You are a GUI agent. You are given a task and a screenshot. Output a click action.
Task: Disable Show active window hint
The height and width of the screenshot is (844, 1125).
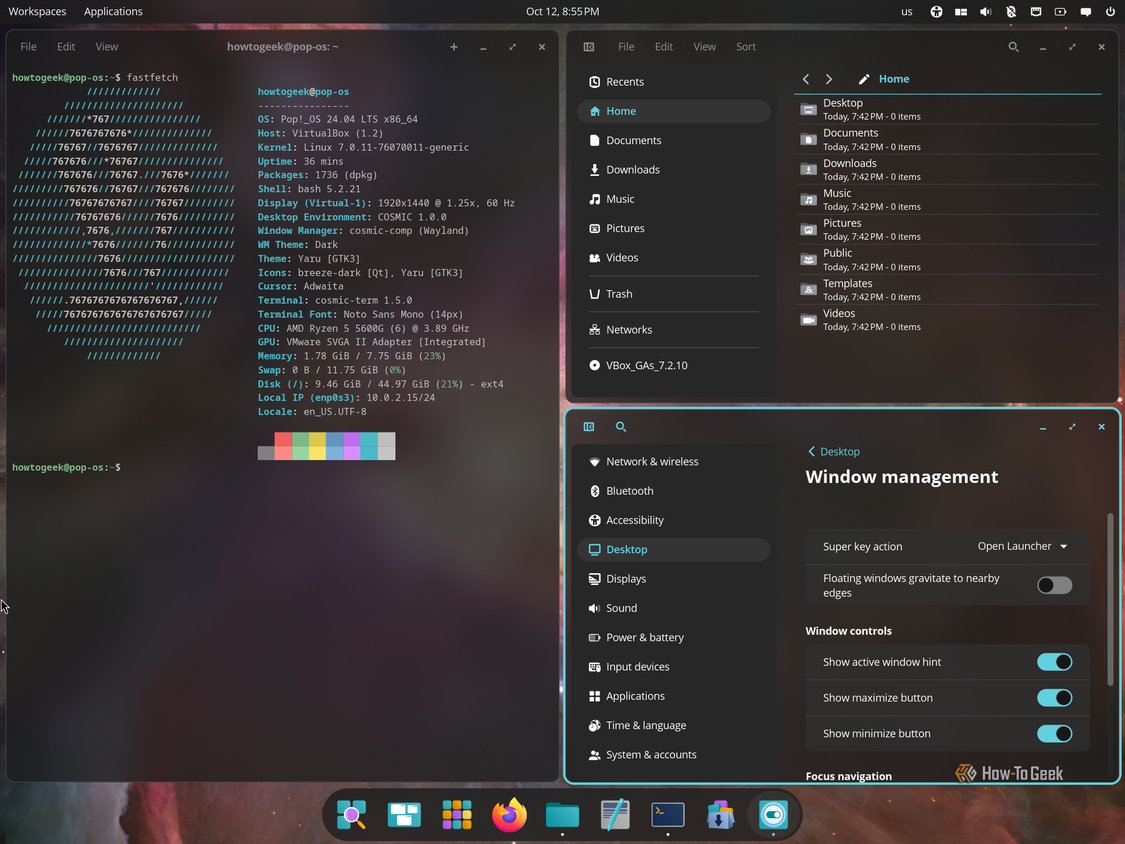pos(1054,662)
